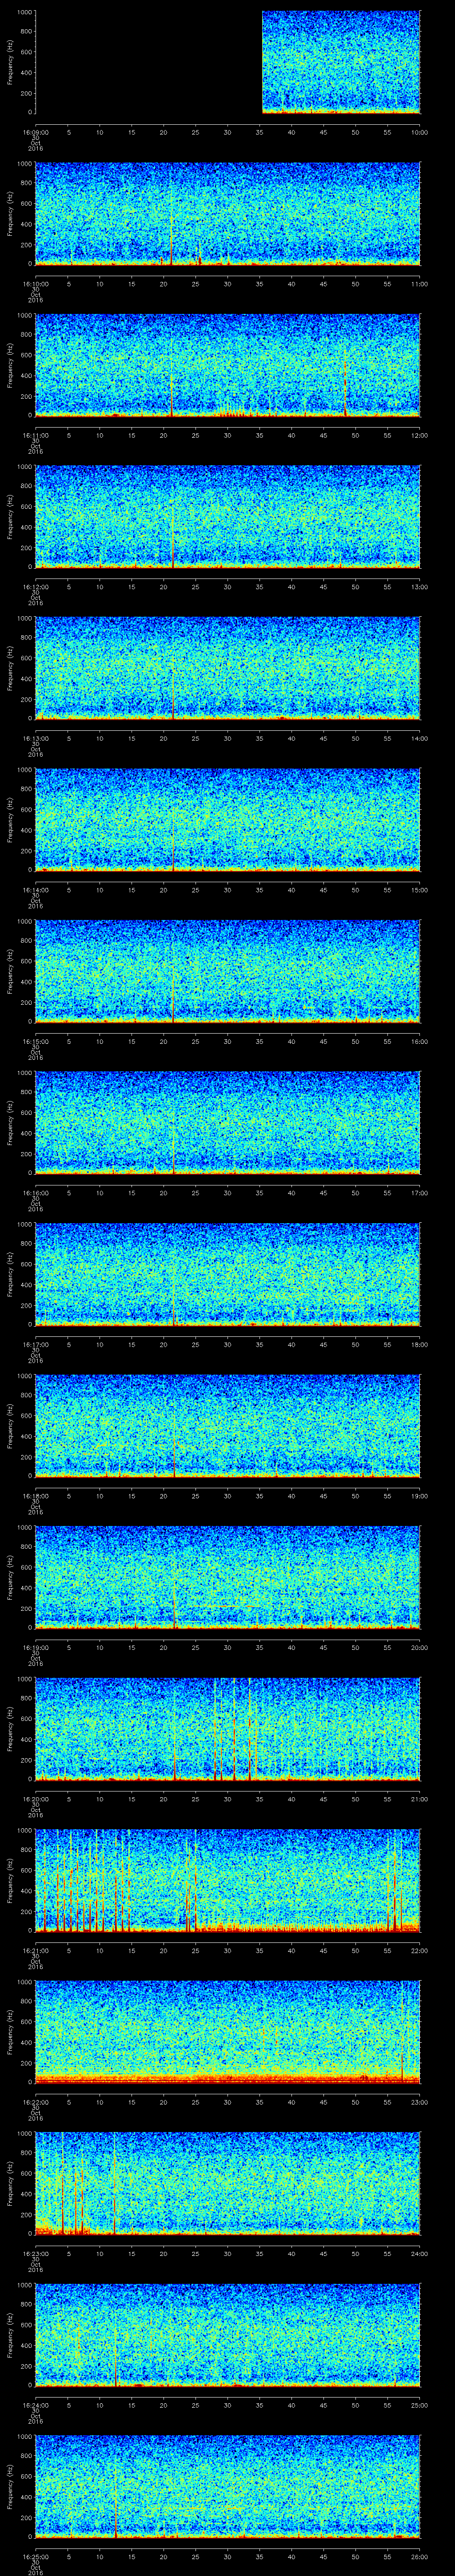Select the spectrogram plot beginning at 16:19:00

pos(227,1577)
